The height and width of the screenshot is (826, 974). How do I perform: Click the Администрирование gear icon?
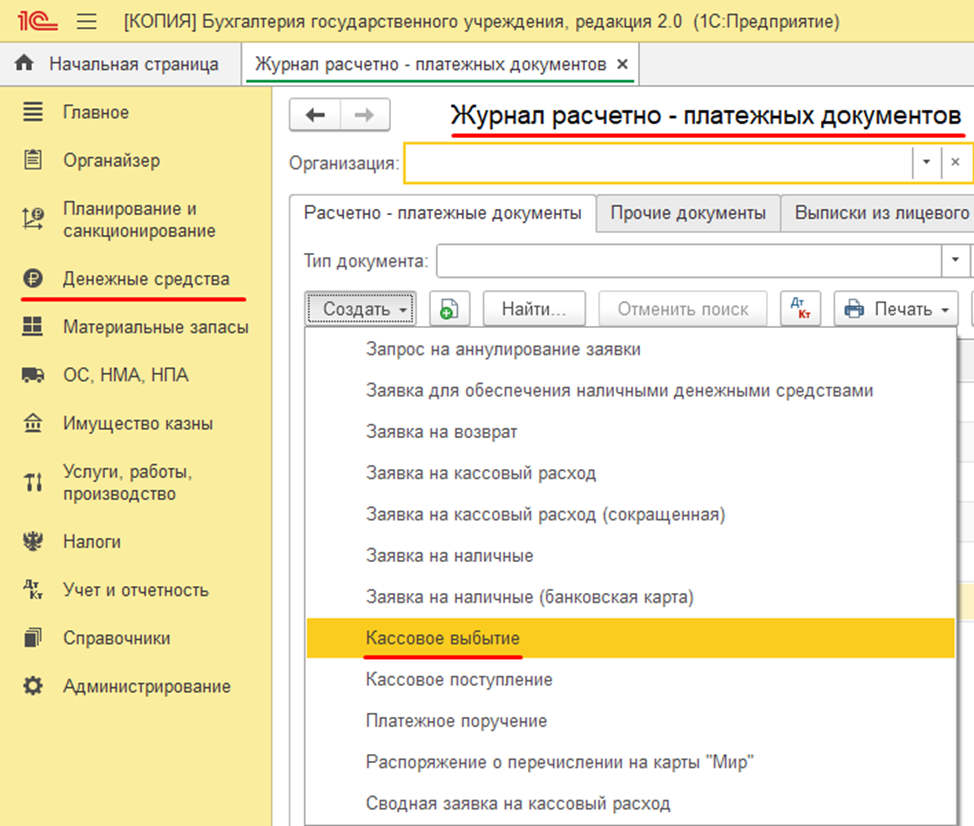(x=33, y=686)
